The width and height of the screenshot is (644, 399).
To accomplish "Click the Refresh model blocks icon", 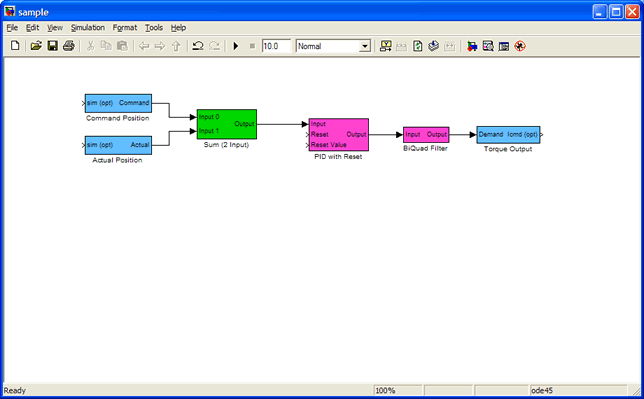I will (x=417, y=46).
